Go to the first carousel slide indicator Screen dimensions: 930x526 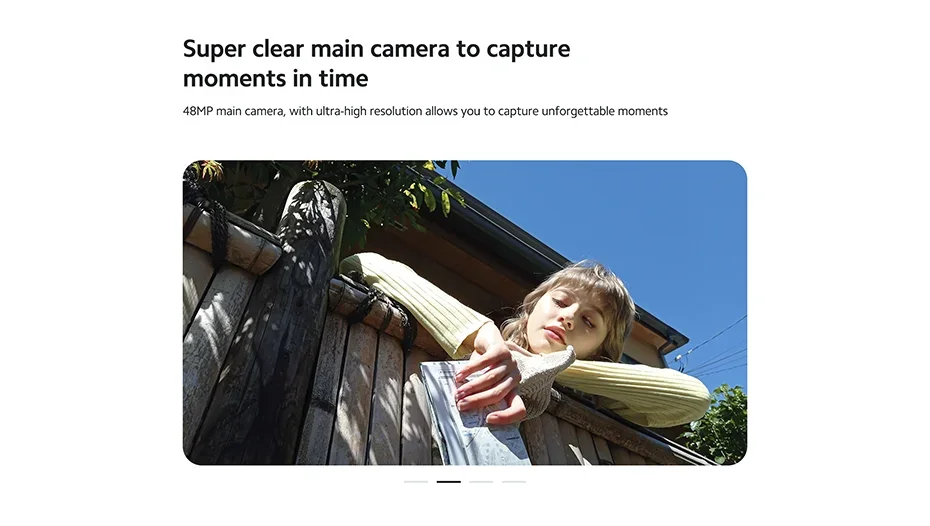416,482
